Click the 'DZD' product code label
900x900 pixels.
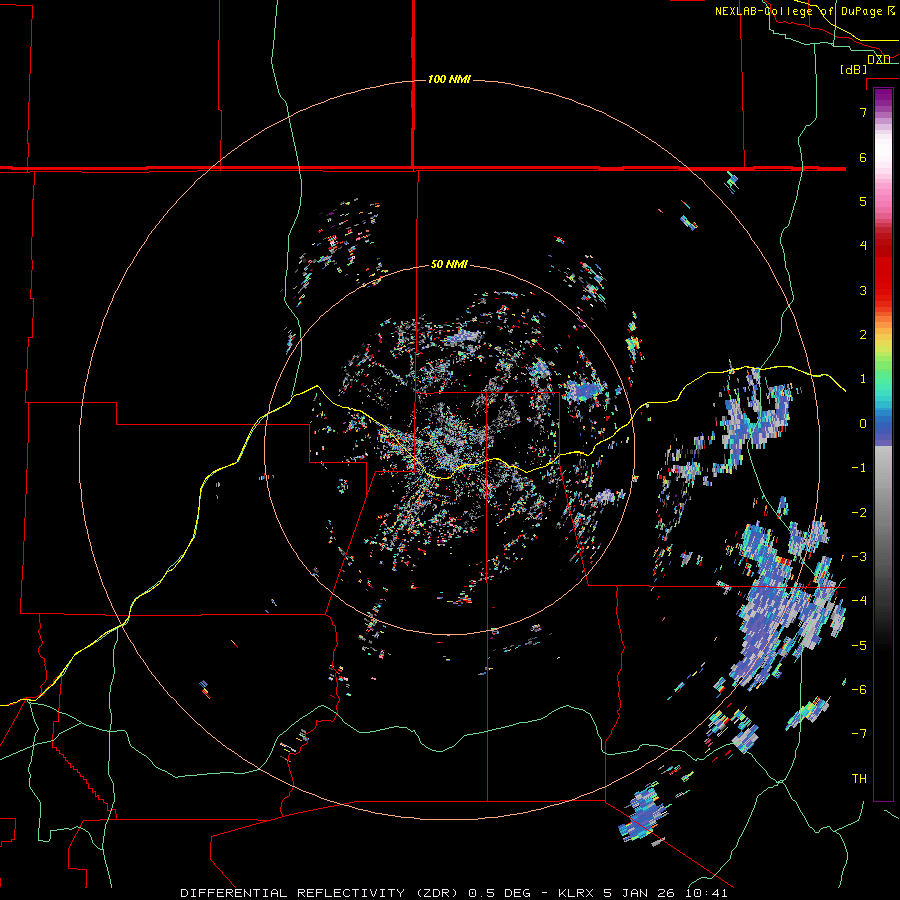point(878,59)
